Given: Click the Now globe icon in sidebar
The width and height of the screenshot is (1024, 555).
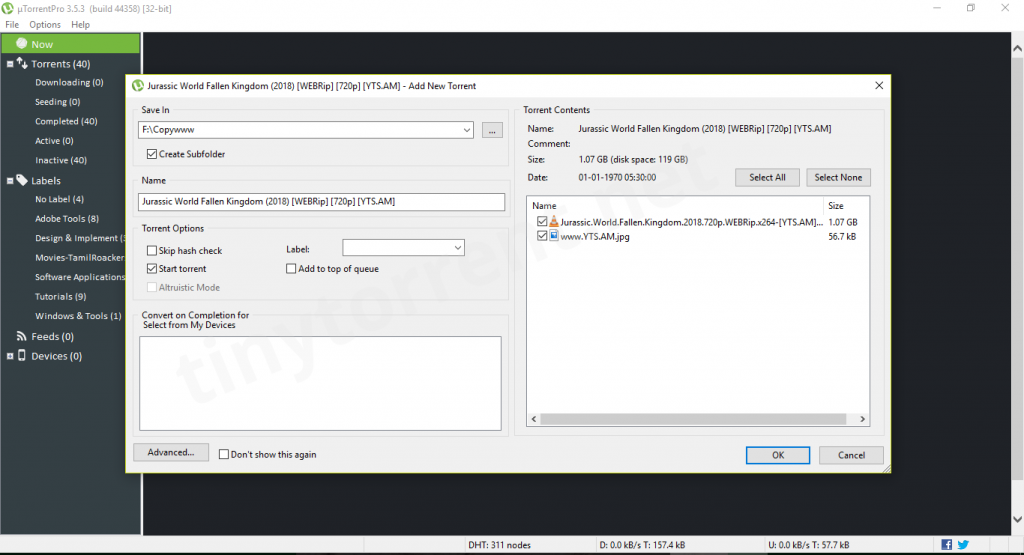Looking at the screenshot, I should (22, 44).
